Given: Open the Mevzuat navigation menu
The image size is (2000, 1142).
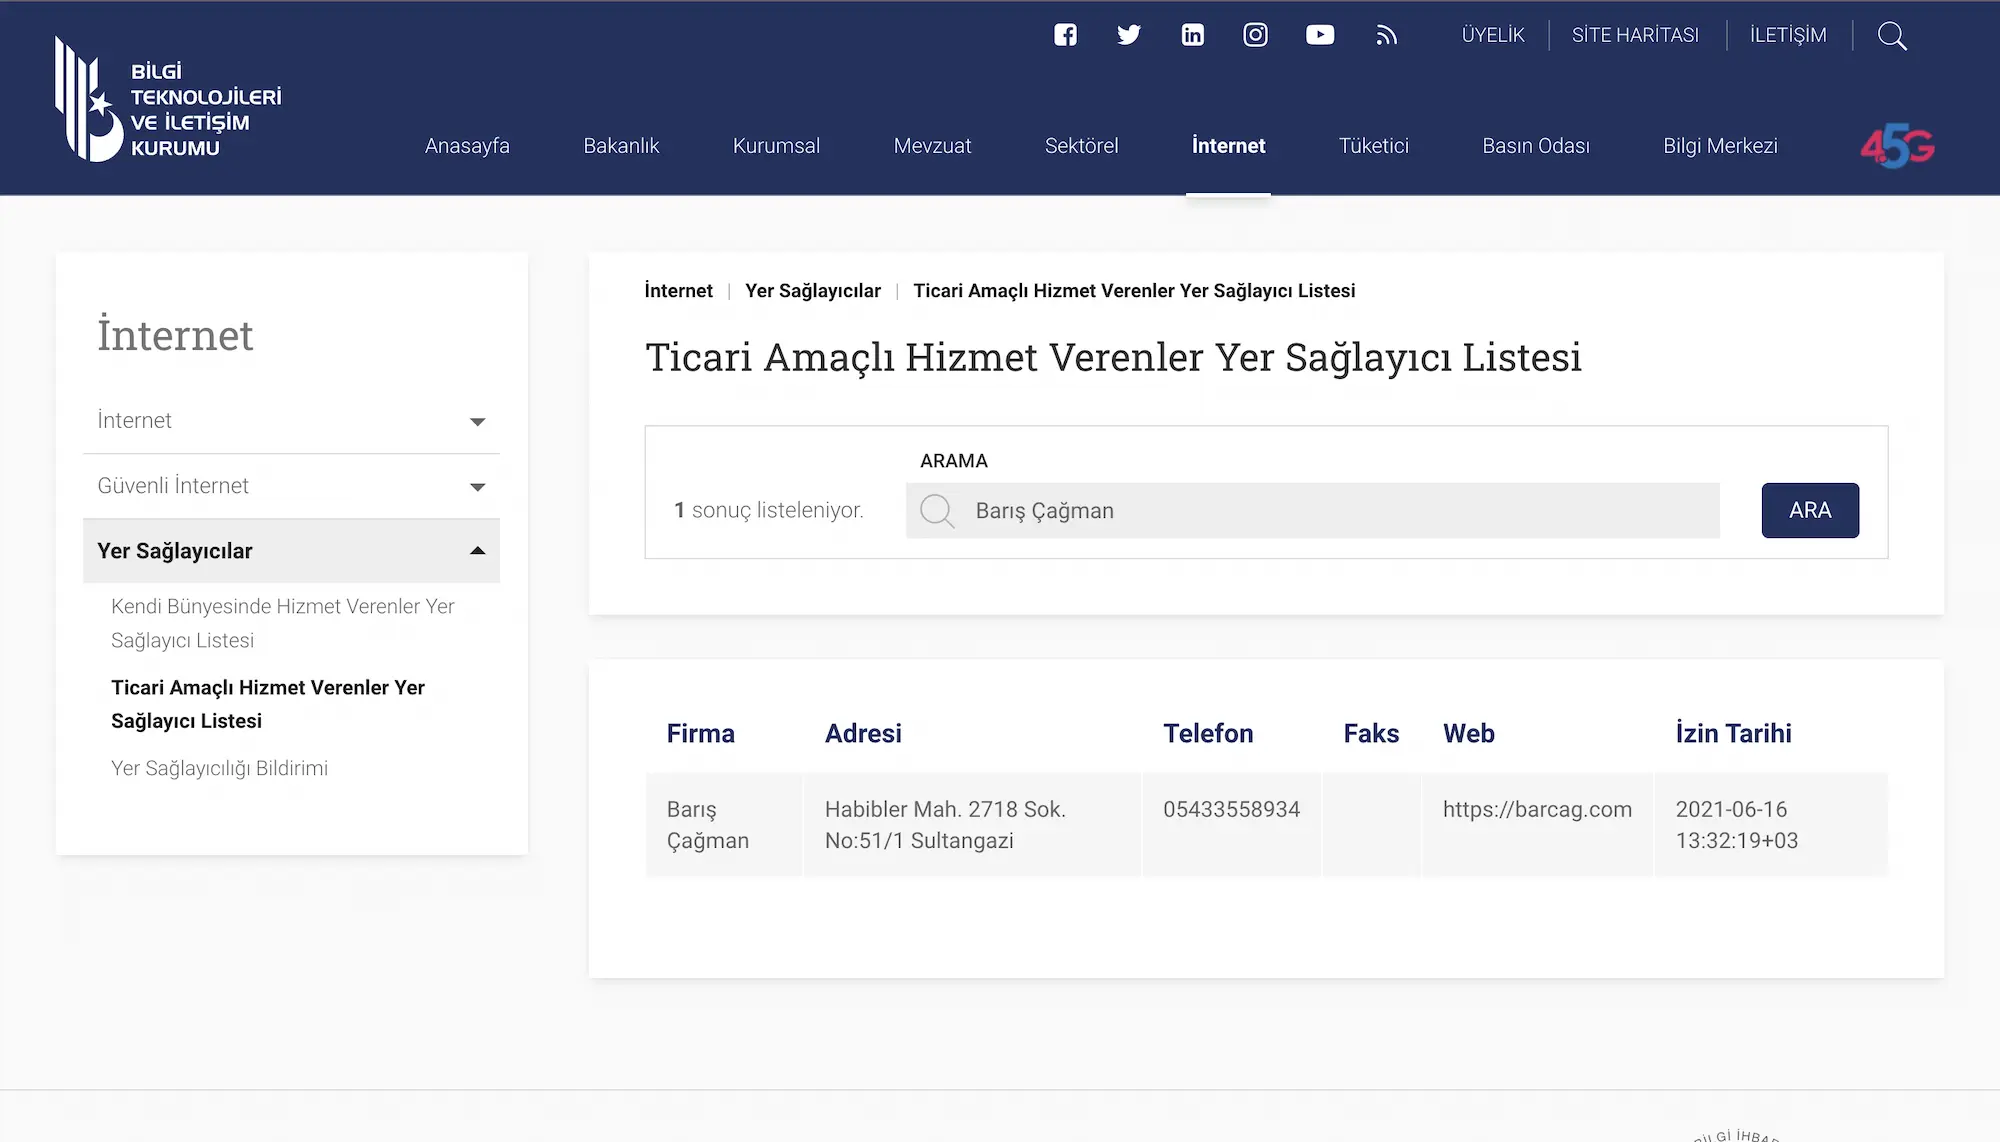Looking at the screenshot, I should pos(932,146).
